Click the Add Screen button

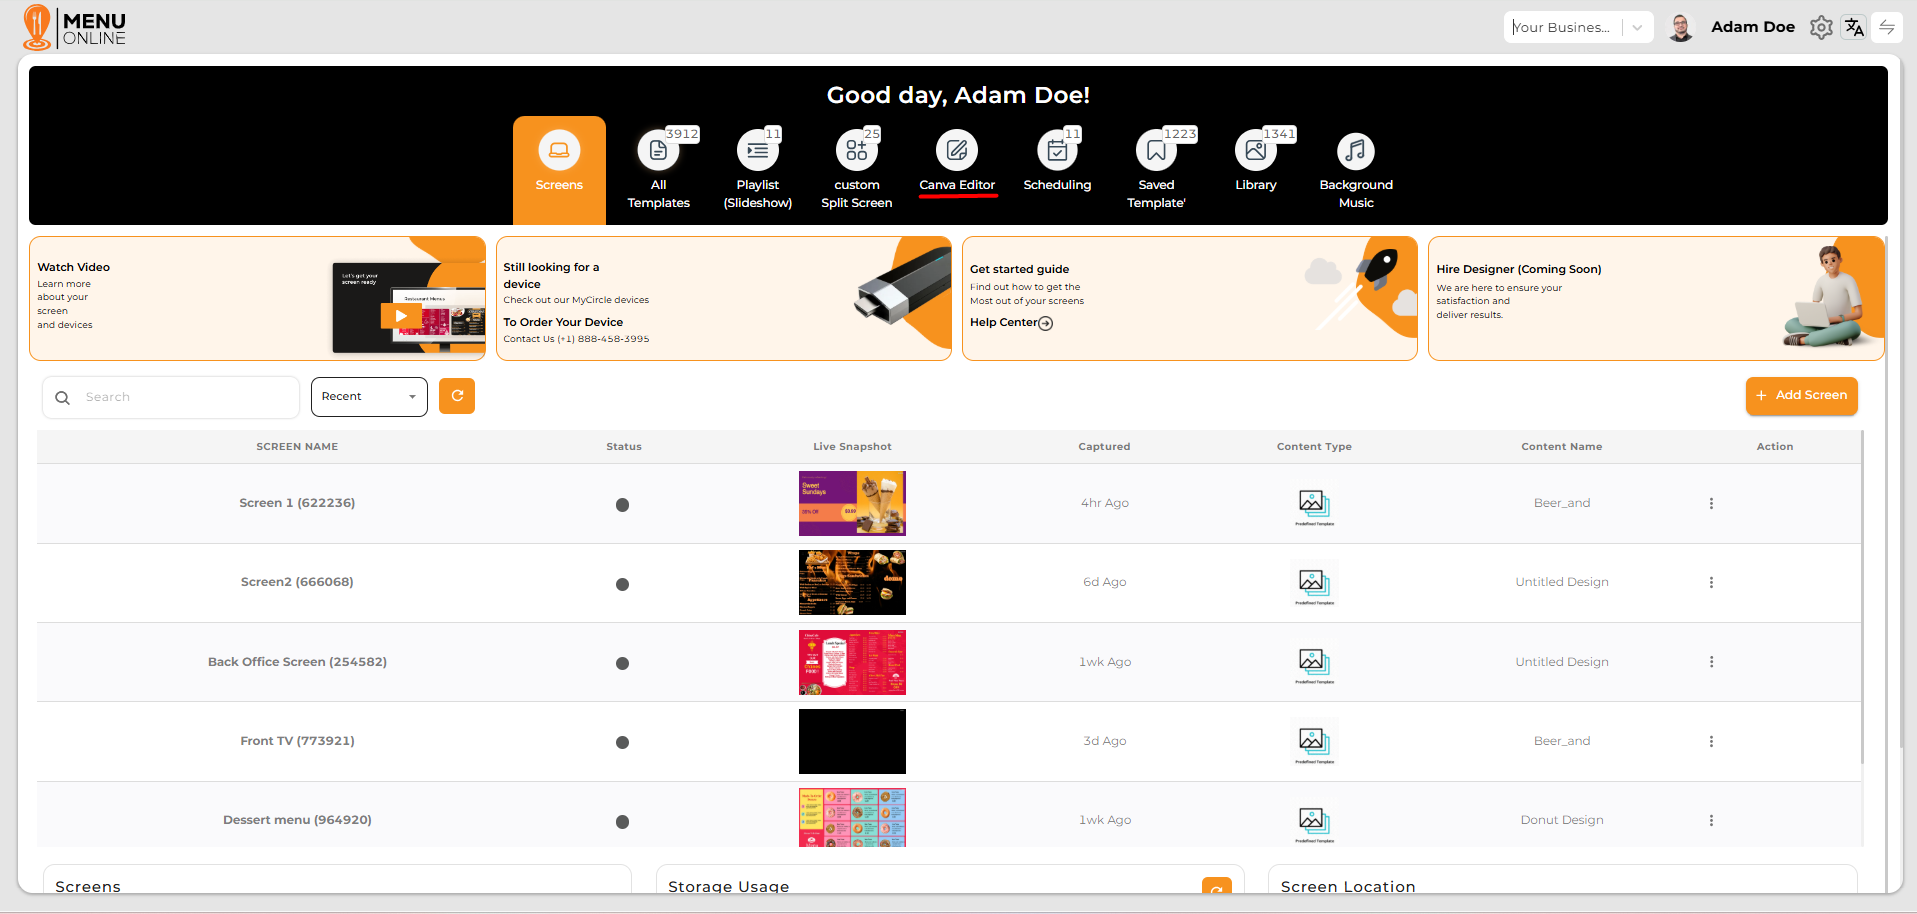tap(1801, 396)
